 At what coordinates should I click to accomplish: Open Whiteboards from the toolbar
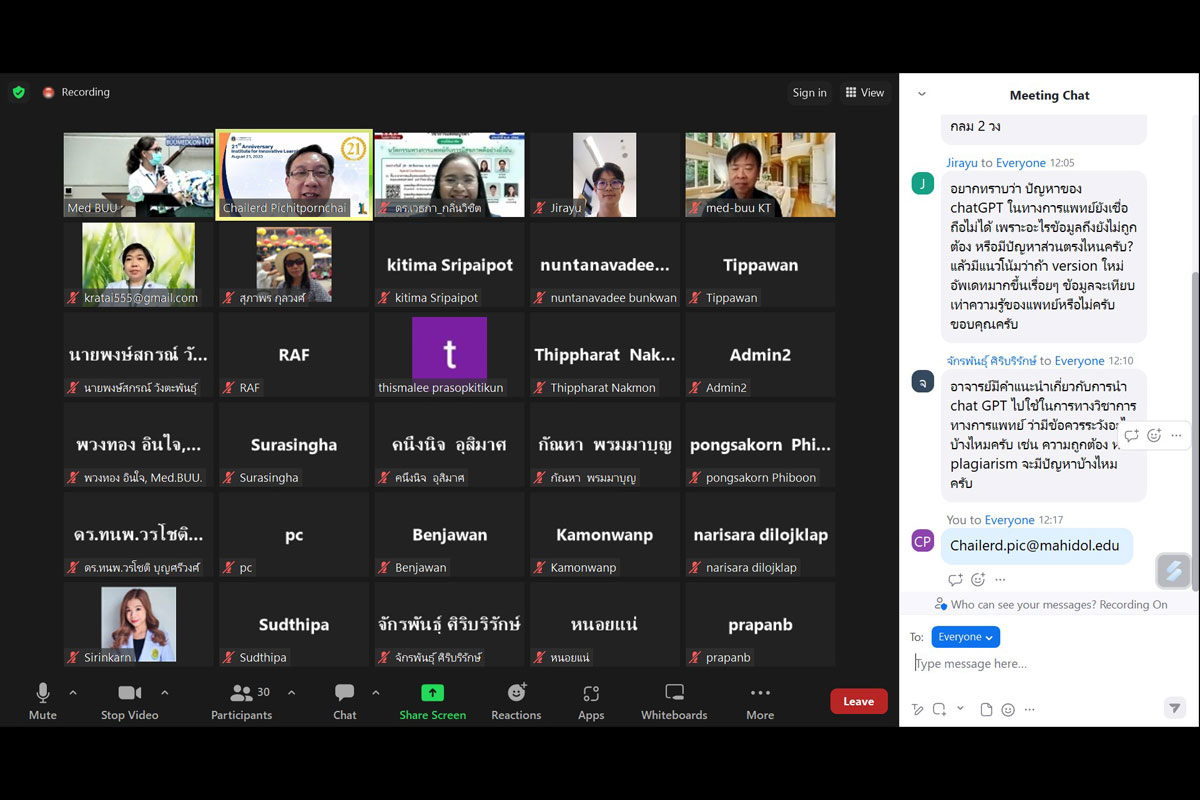674,700
